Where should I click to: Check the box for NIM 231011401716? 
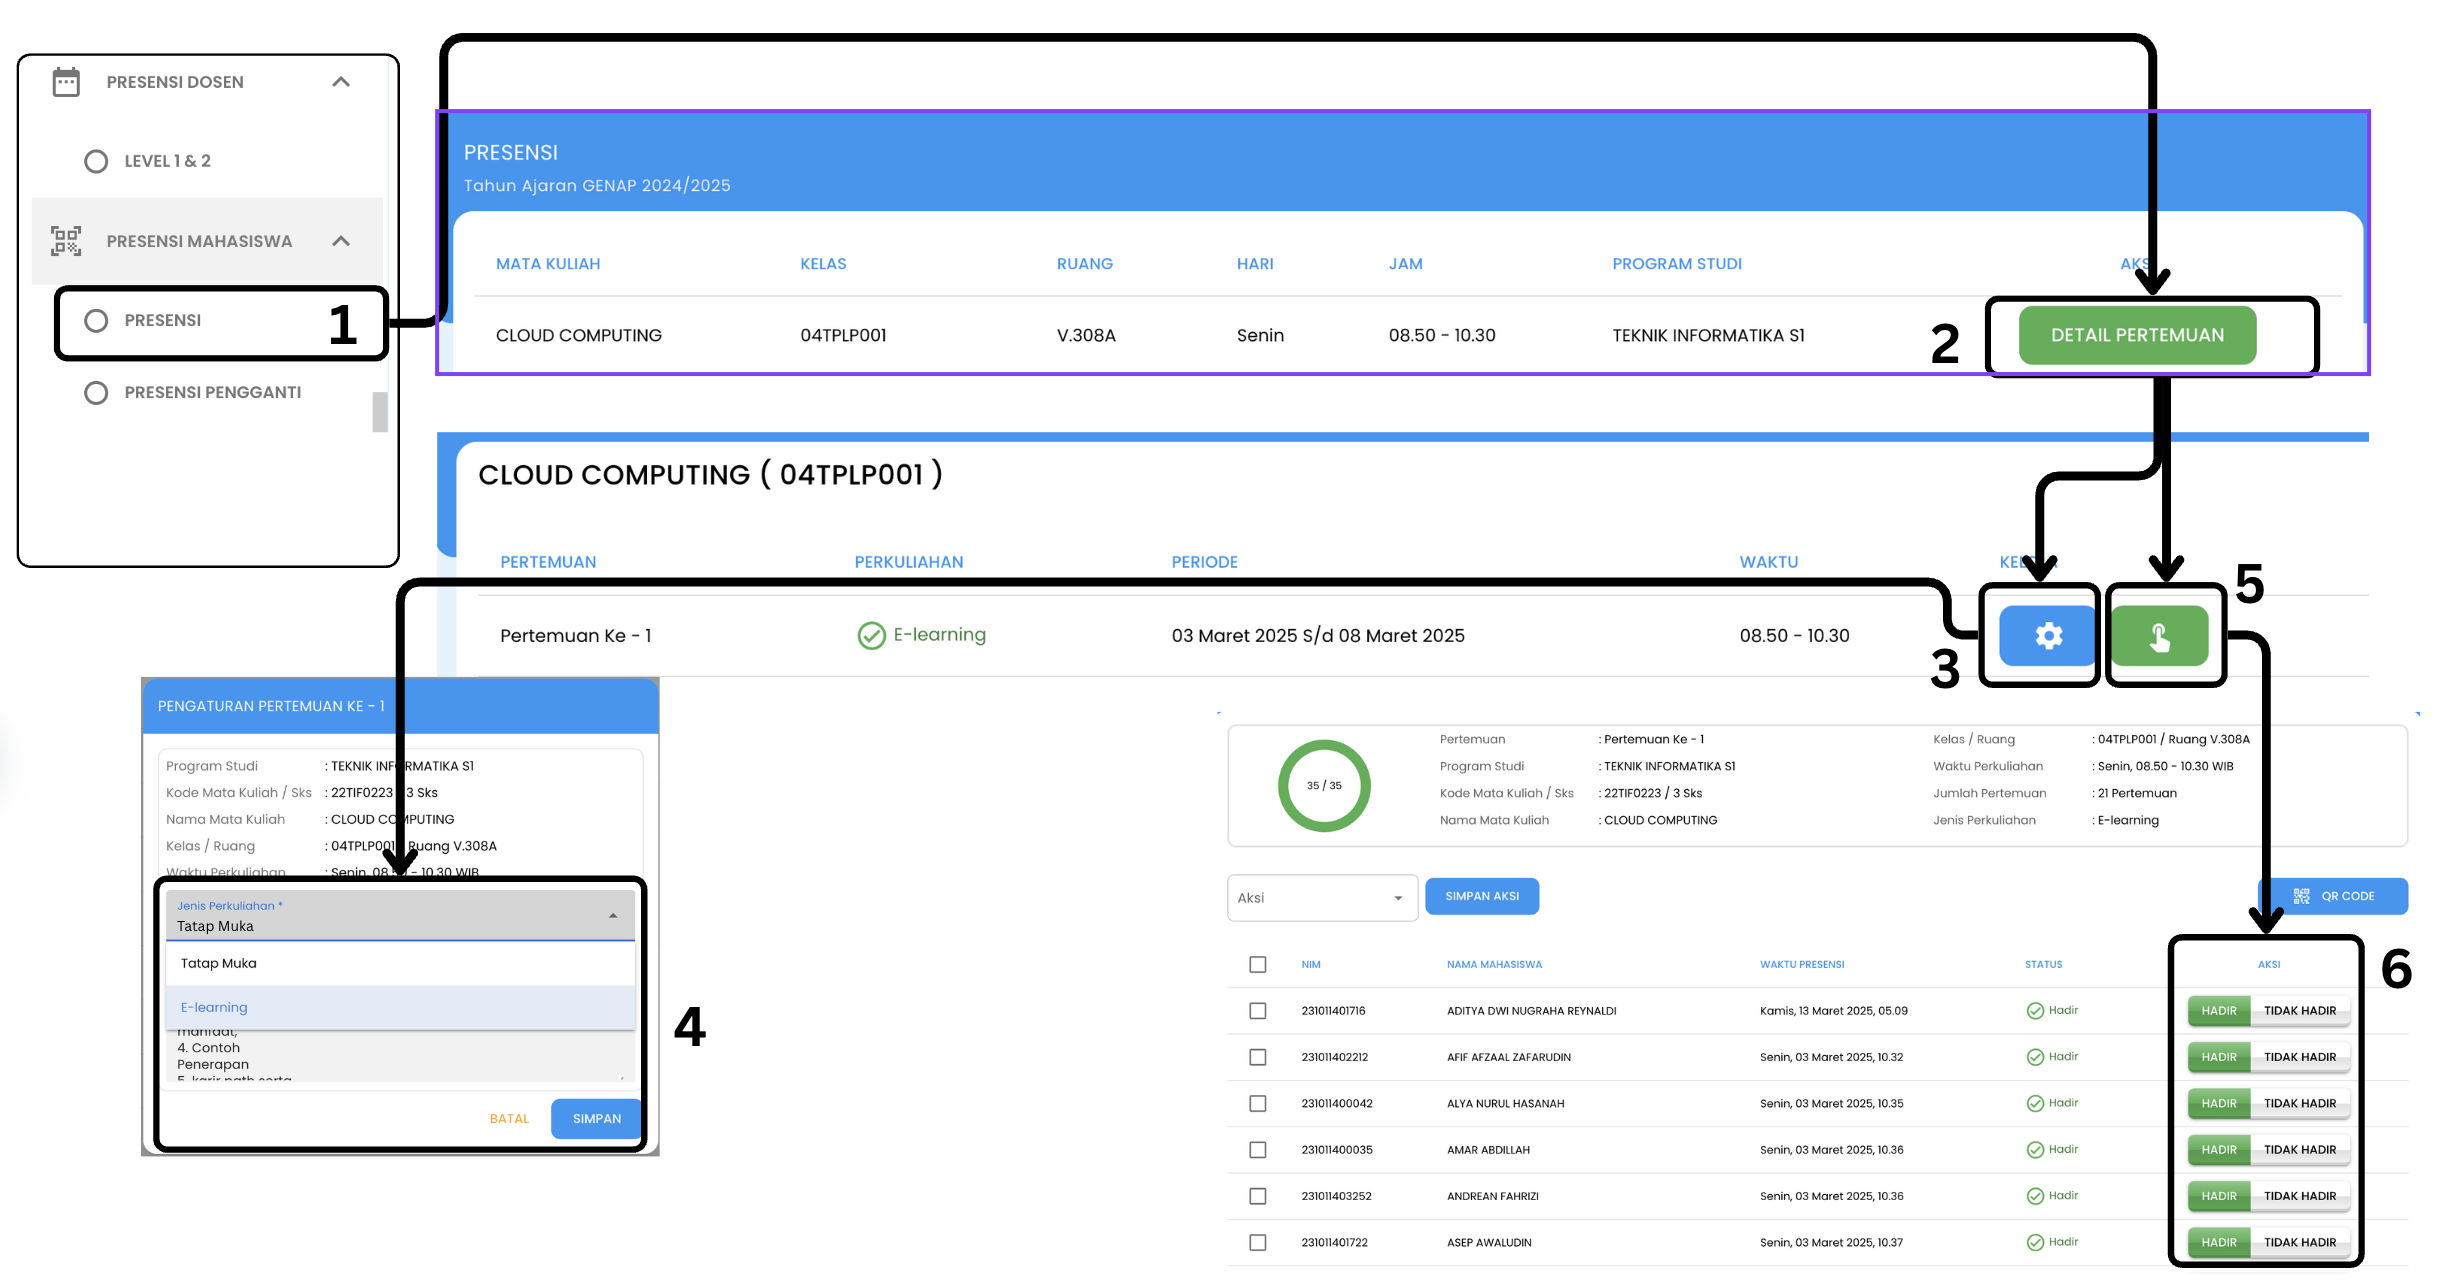(x=1258, y=1011)
